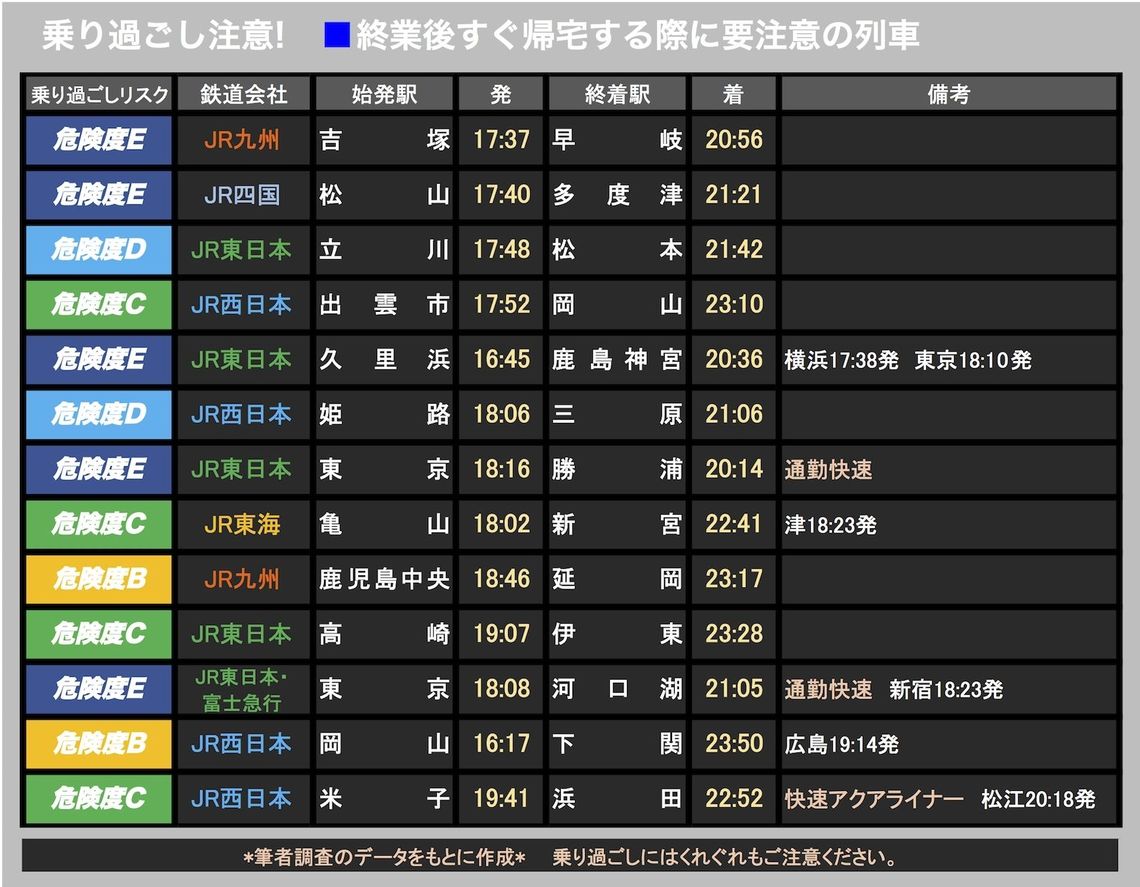Click the destination 延岡
The width and height of the screenshot is (1140, 887).
coord(617,579)
